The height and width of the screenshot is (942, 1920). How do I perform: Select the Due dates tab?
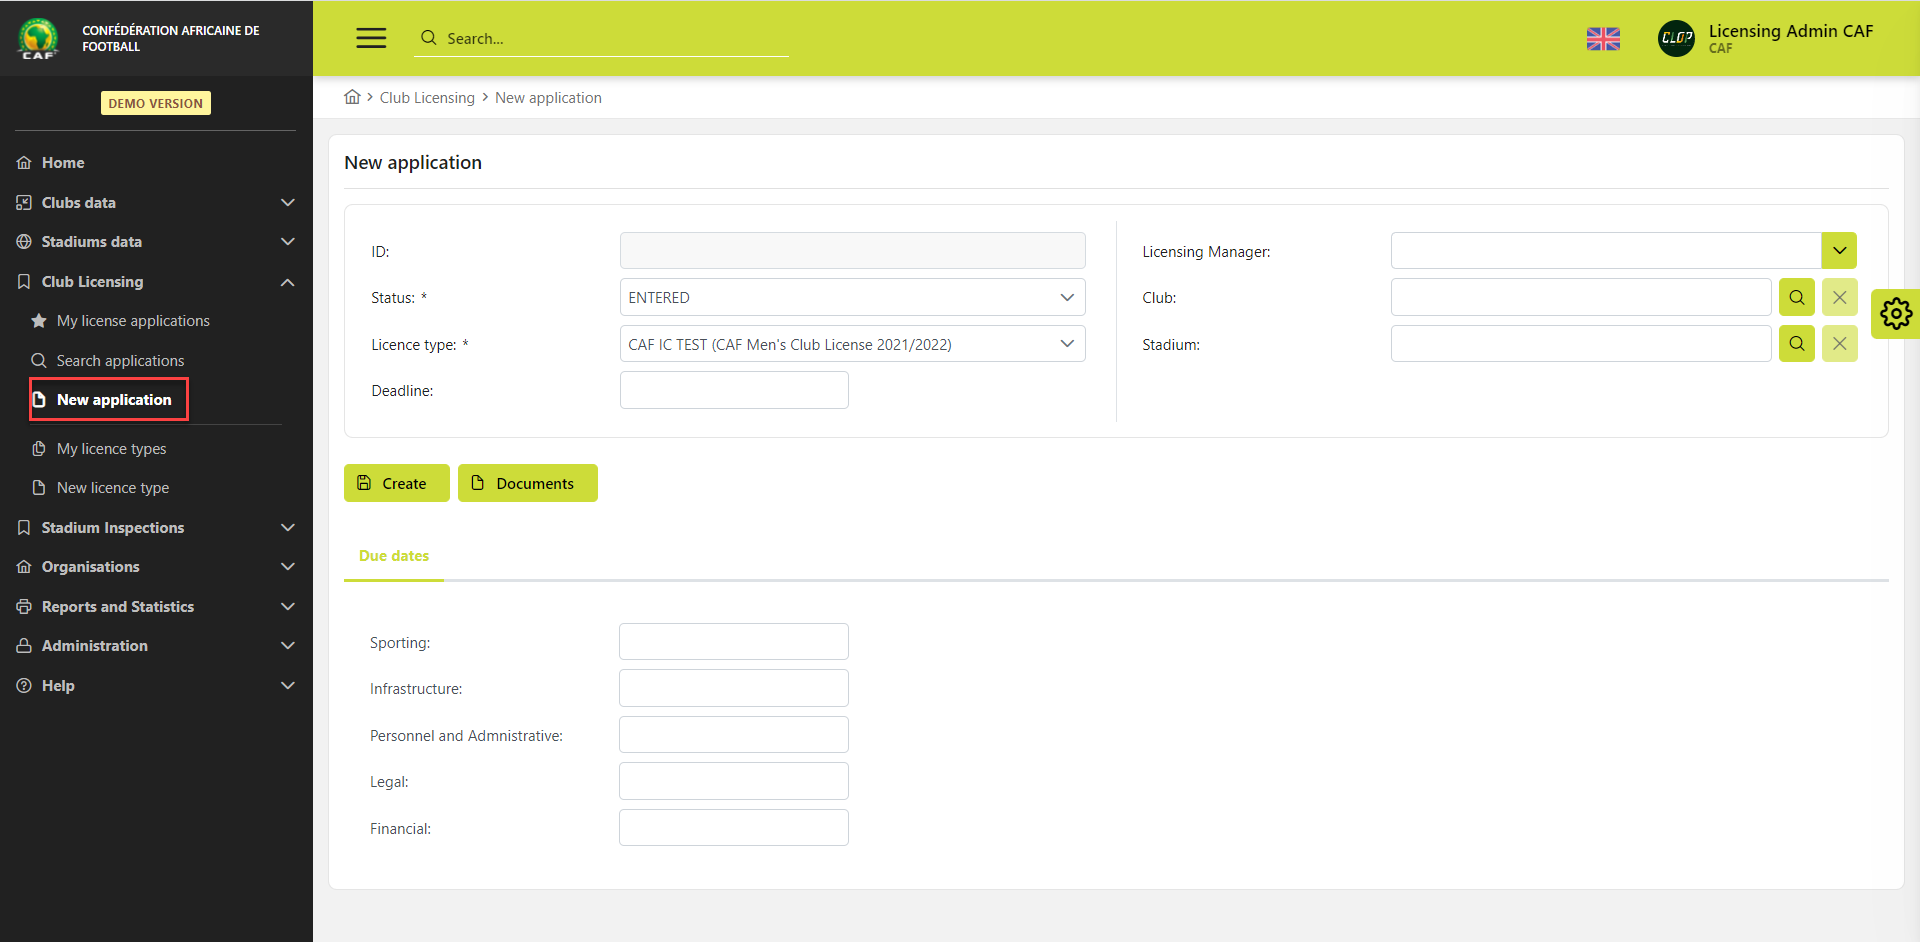394,556
